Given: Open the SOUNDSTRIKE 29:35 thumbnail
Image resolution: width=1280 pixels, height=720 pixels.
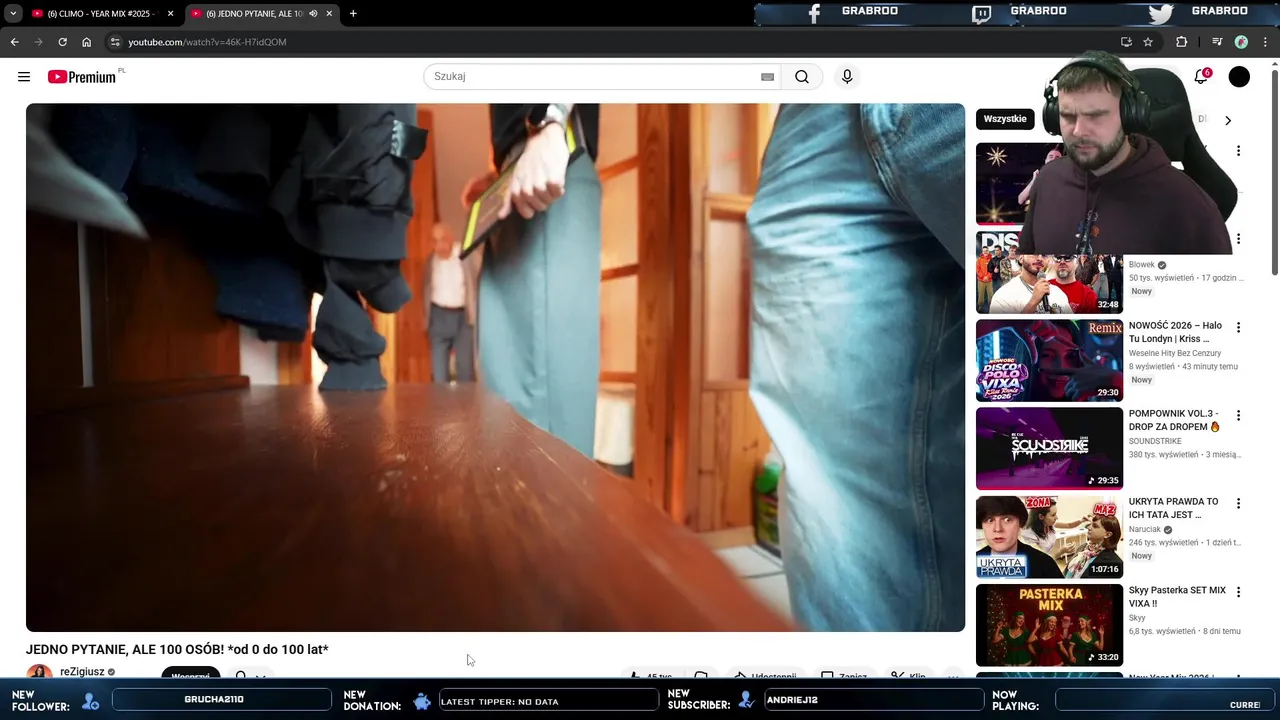Looking at the screenshot, I should click(1049, 449).
